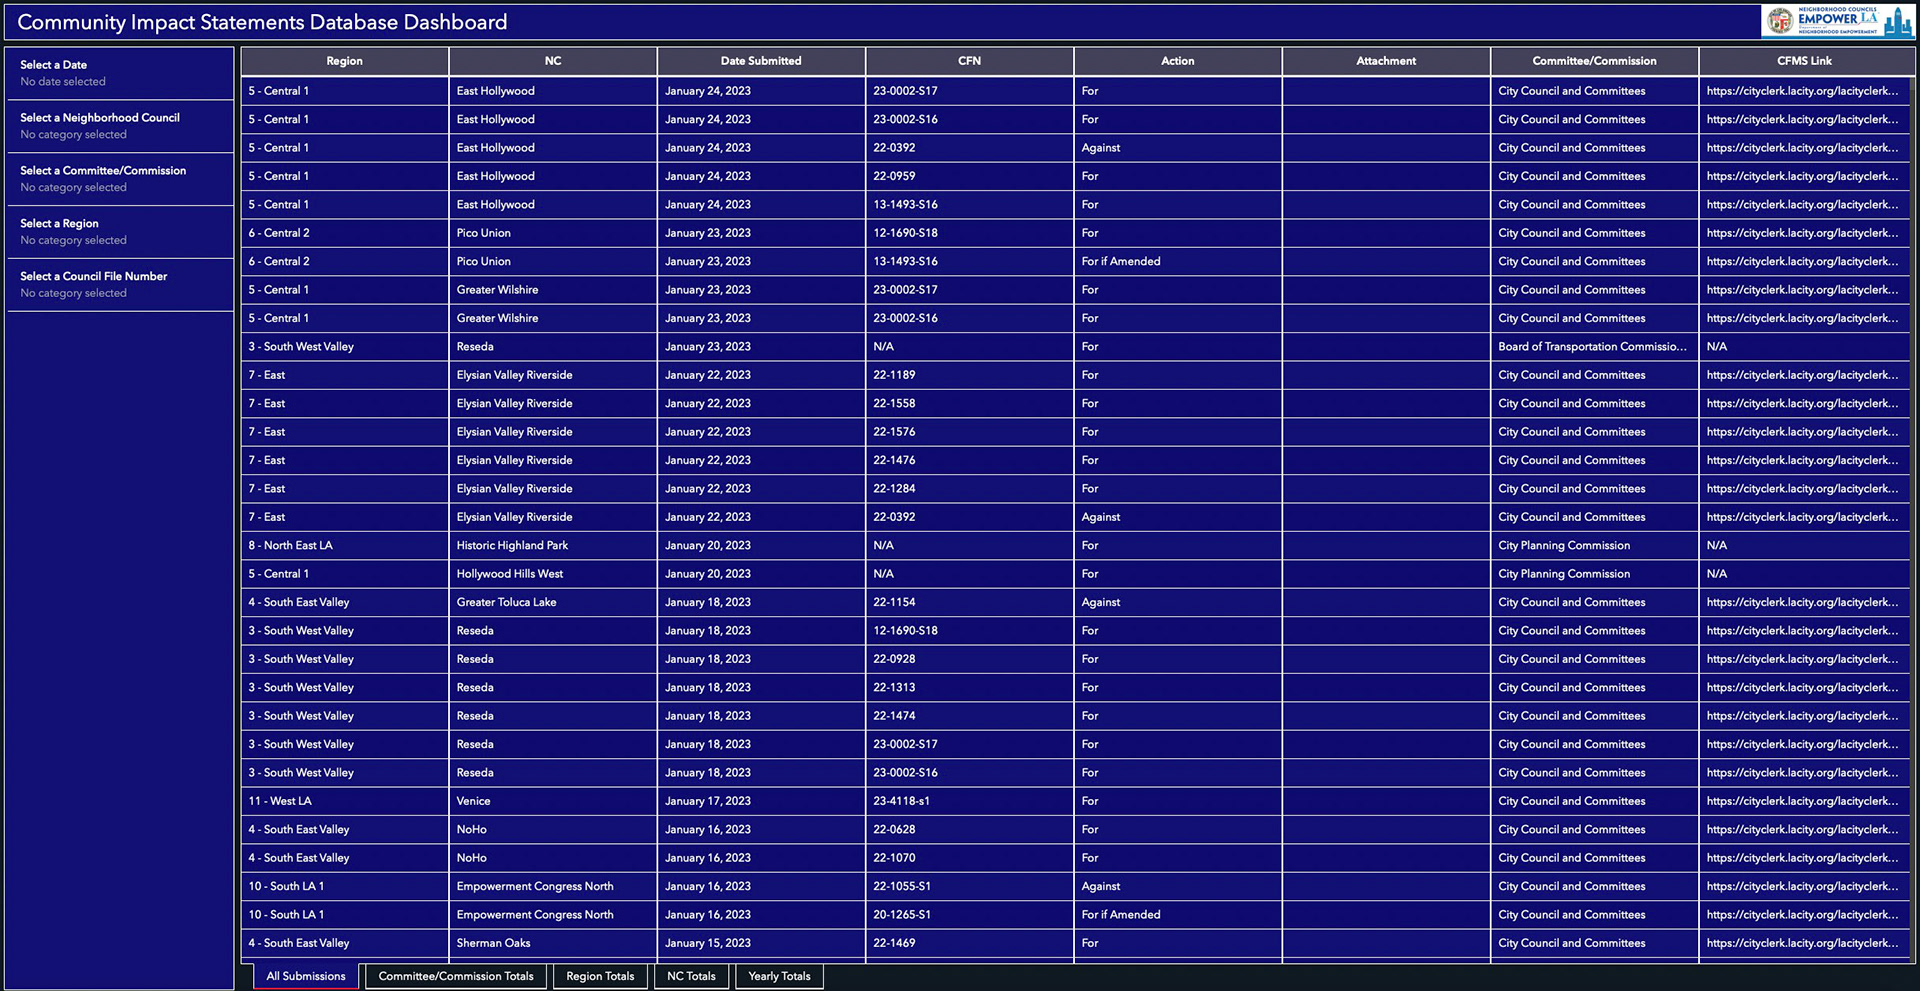This screenshot has height=991, width=1920.
Task: Click the 'For if Amended' cell for Pico Union
Action: [1178, 261]
